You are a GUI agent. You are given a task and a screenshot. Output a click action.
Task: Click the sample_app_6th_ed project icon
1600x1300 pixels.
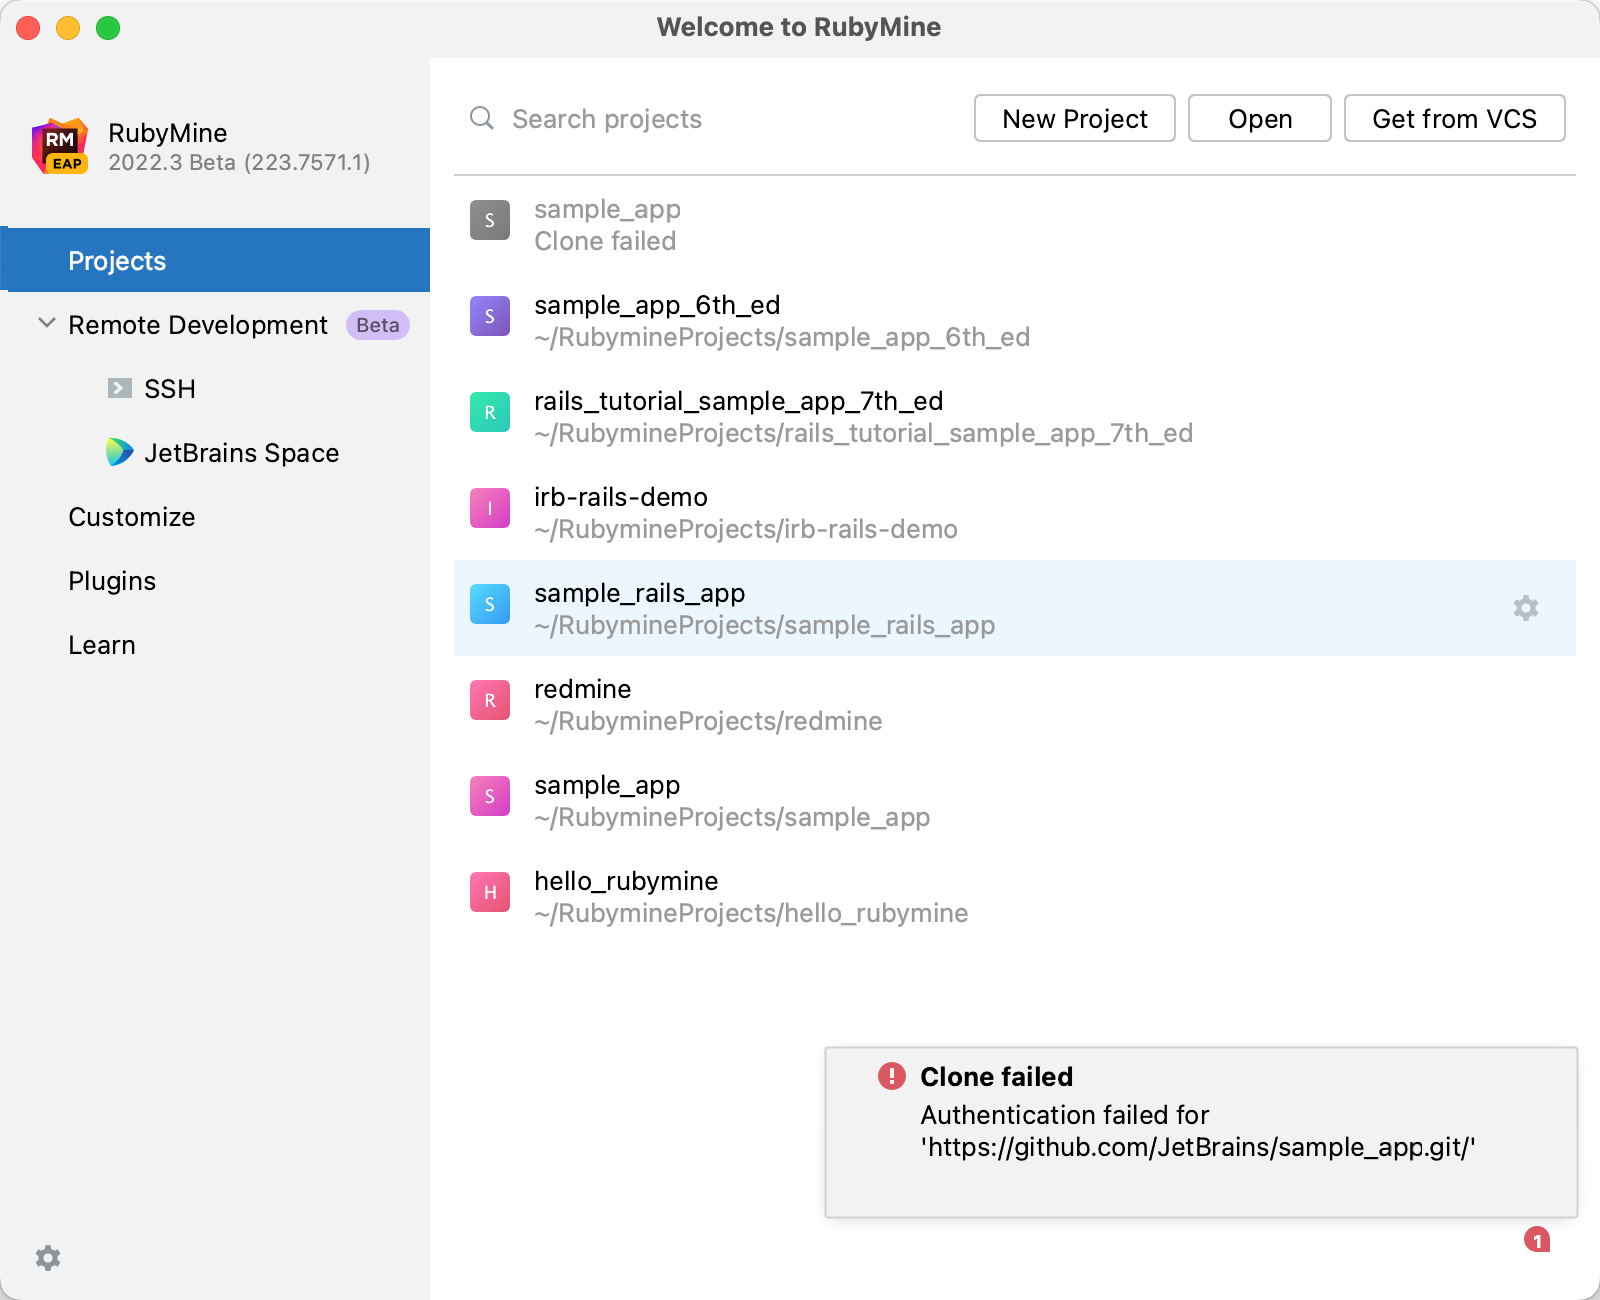[x=489, y=316]
